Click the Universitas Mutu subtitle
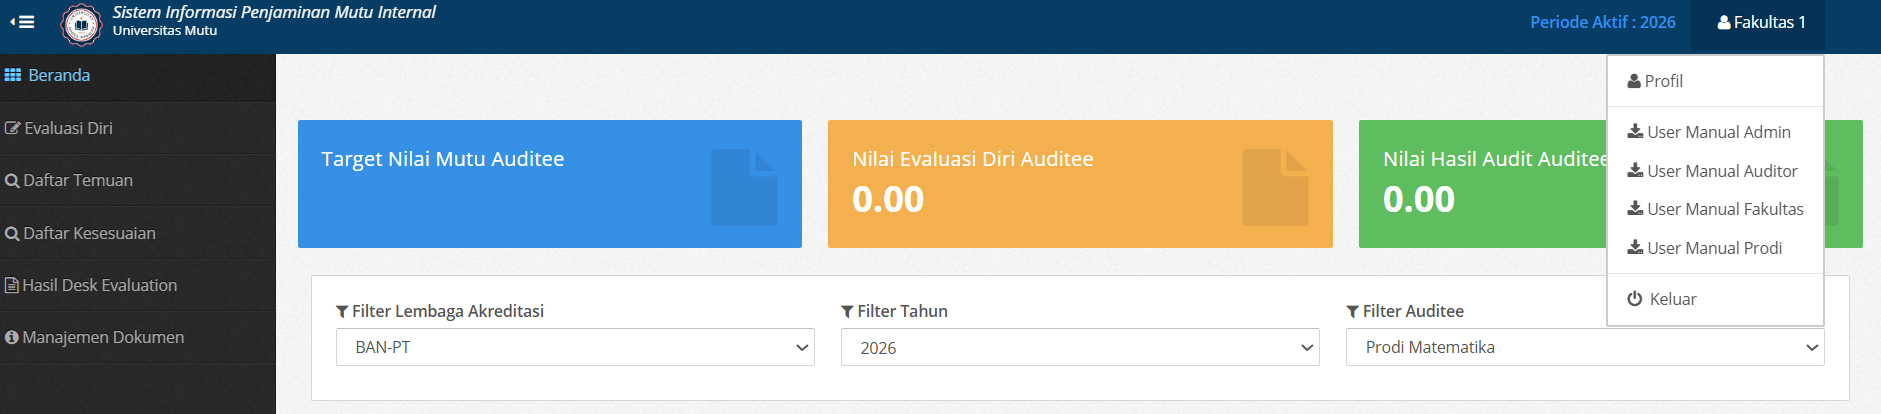1881x414 pixels. coord(165,31)
